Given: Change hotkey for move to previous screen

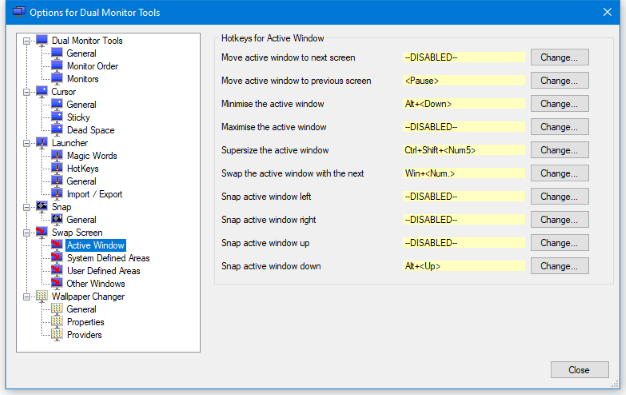Looking at the screenshot, I should coord(559,81).
